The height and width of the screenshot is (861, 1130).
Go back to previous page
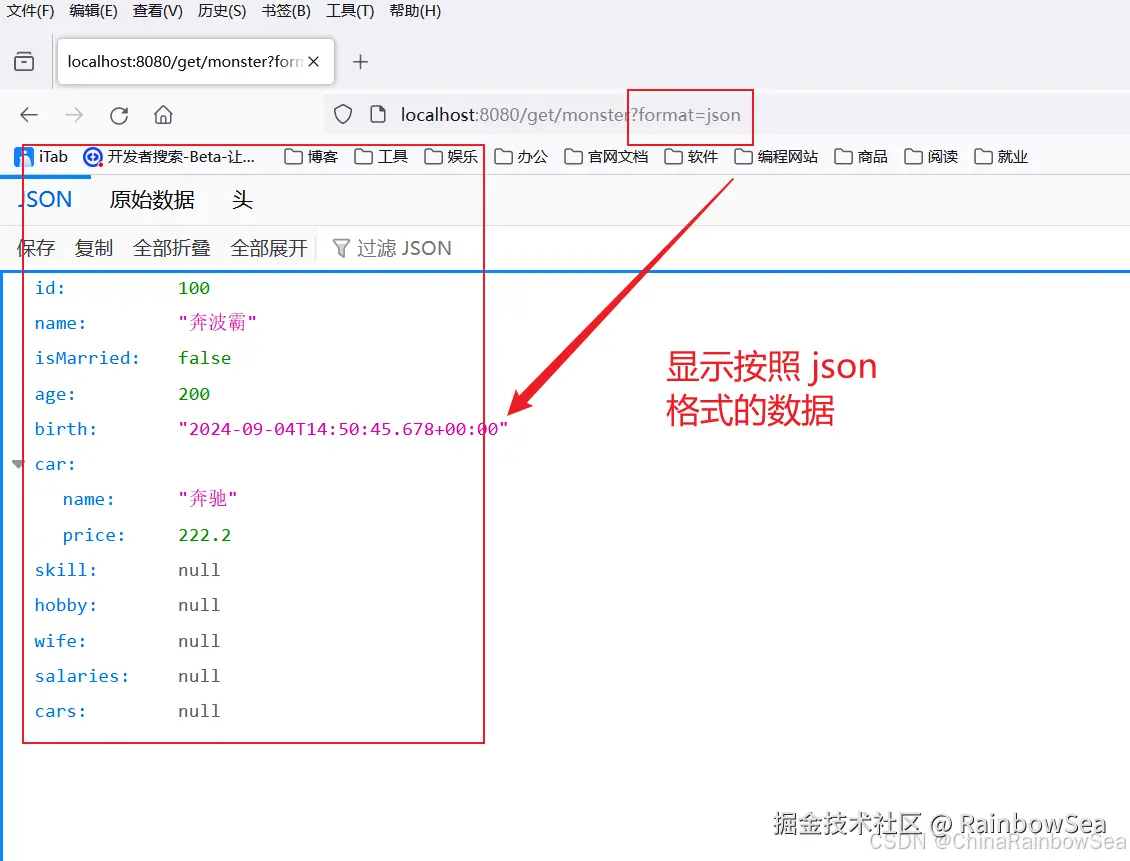pyautogui.click(x=29, y=115)
